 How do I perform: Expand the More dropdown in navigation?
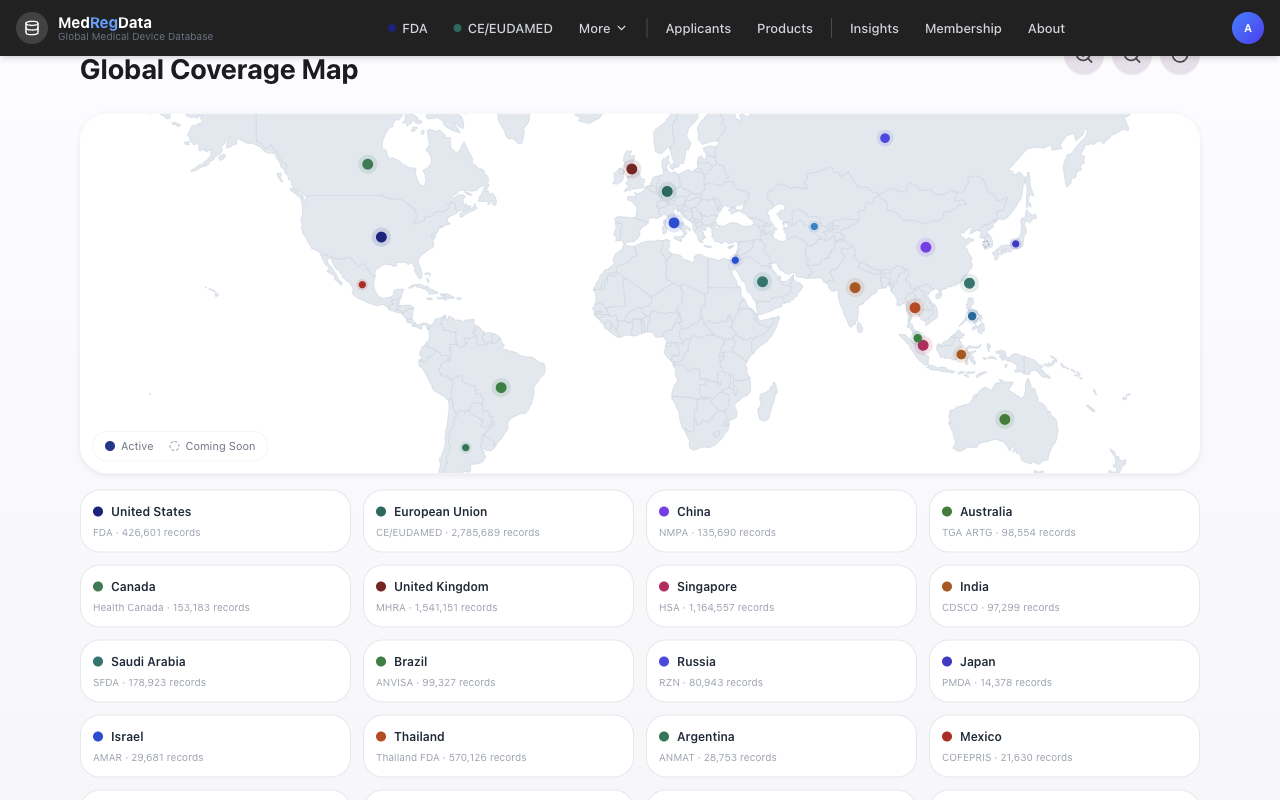coord(603,28)
